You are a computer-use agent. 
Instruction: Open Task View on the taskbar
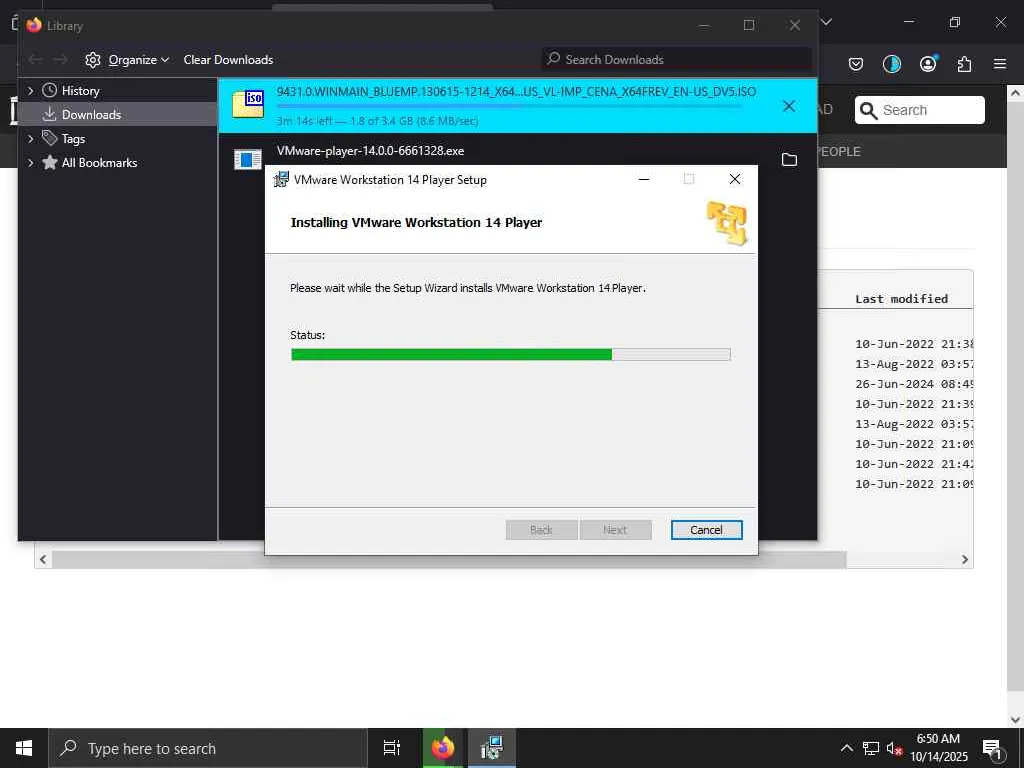[x=392, y=748]
